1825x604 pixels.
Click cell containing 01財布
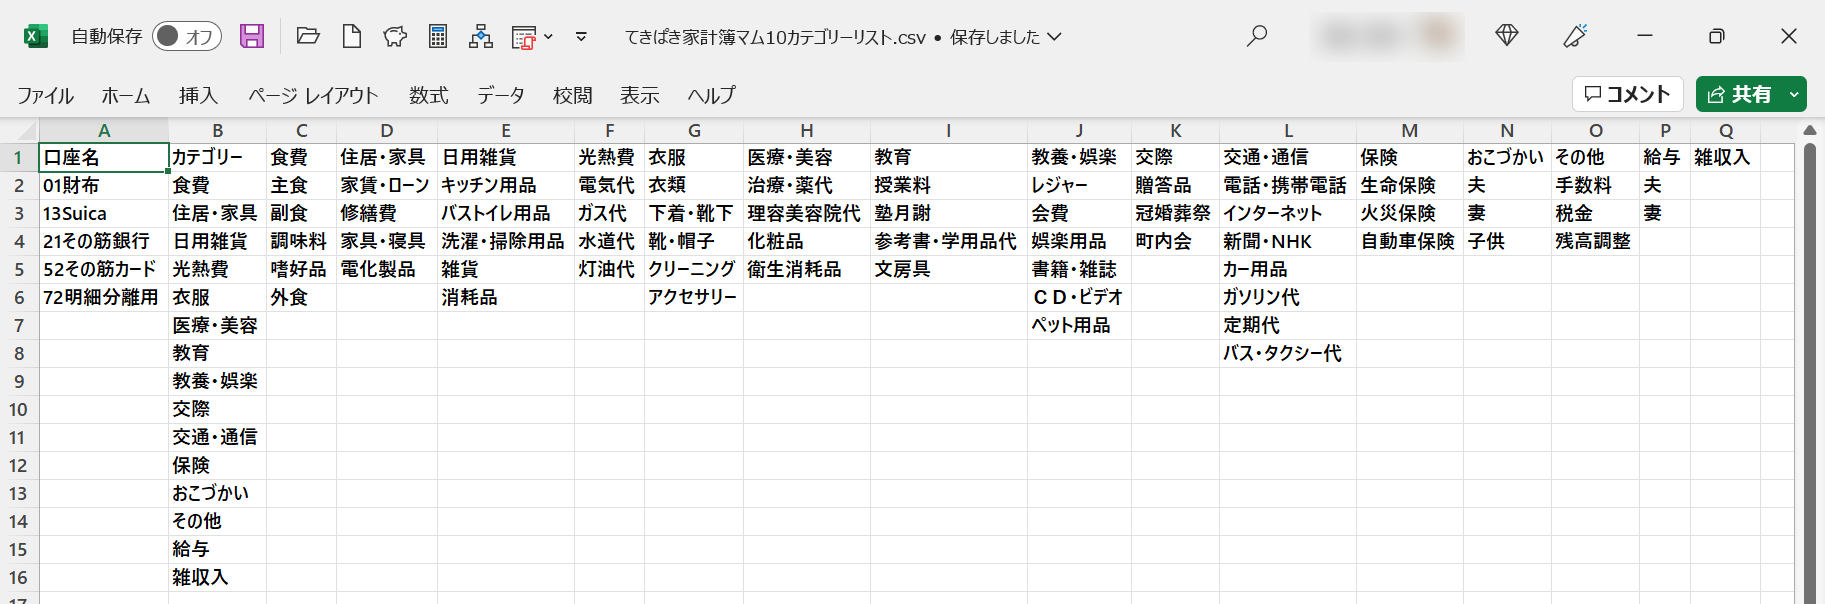(x=104, y=186)
